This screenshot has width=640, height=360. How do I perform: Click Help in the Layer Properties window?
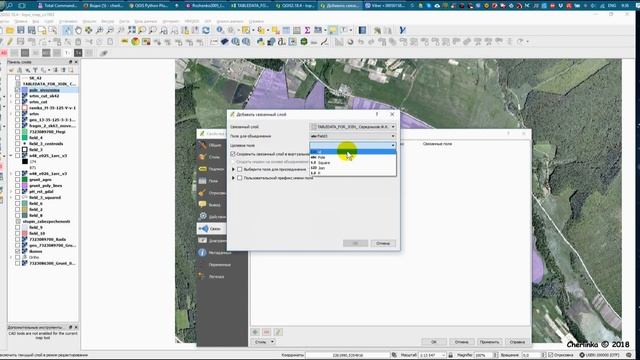point(517,342)
